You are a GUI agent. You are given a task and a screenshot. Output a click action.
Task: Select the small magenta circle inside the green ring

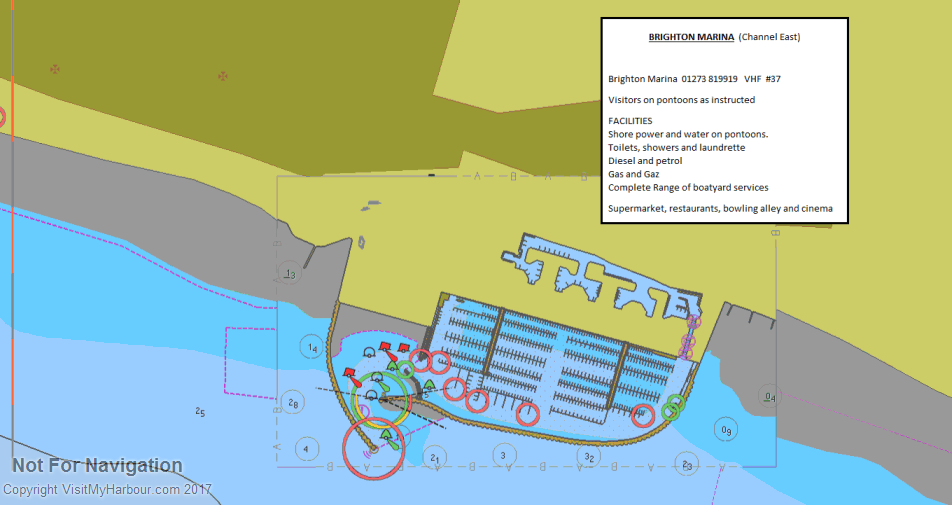click(x=364, y=412)
